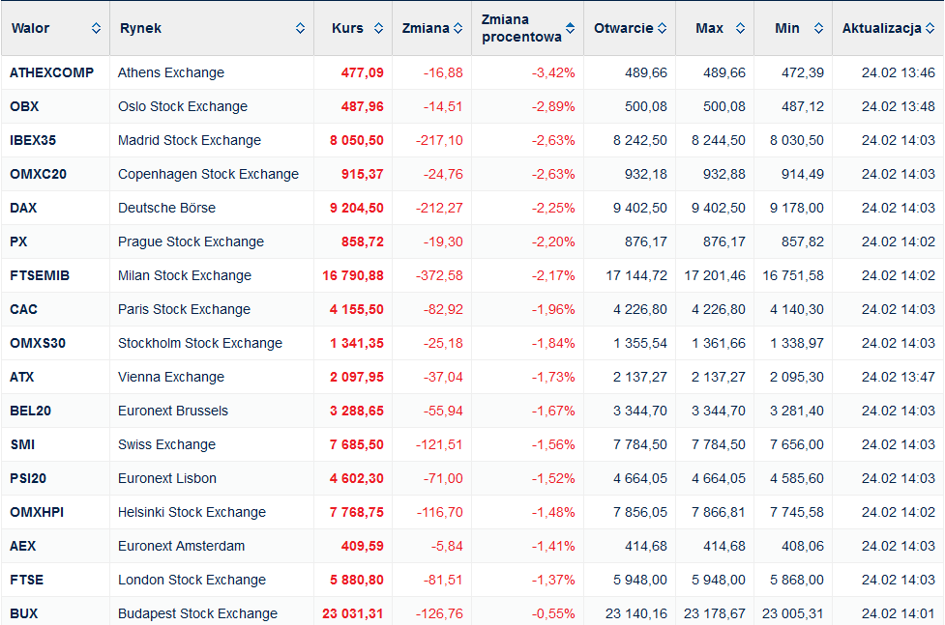
Task: Open the OMXHPI index link
Action: click(37, 511)
